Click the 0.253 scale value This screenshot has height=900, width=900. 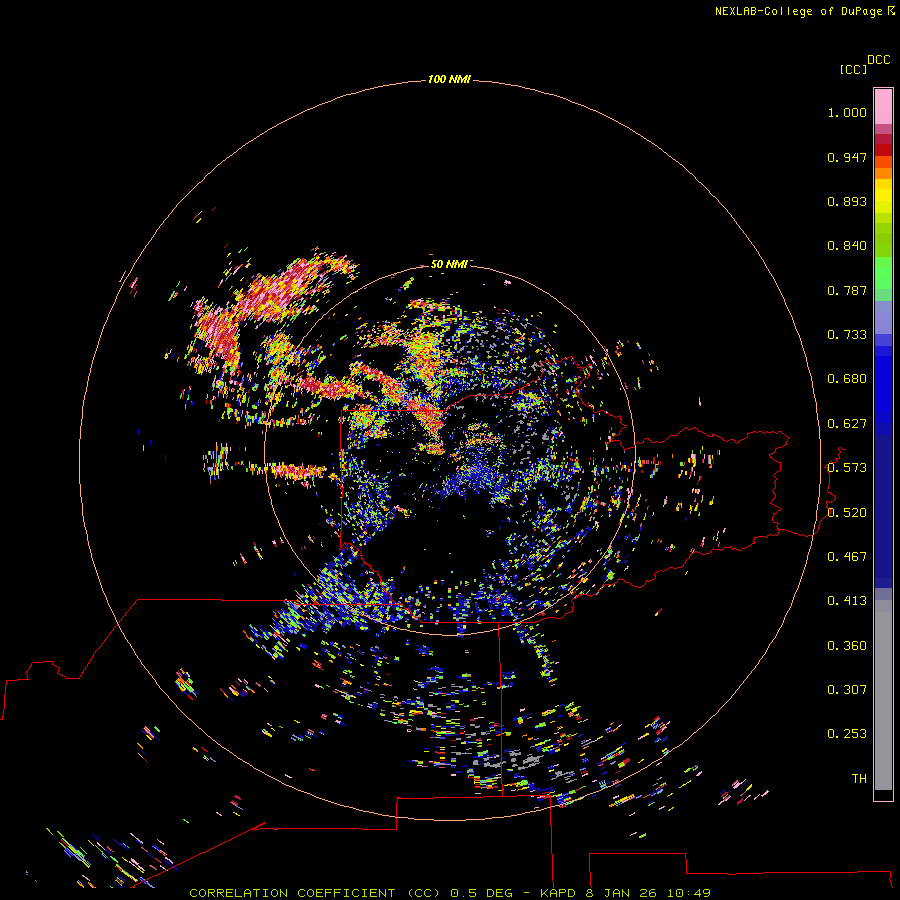[847, 734]
